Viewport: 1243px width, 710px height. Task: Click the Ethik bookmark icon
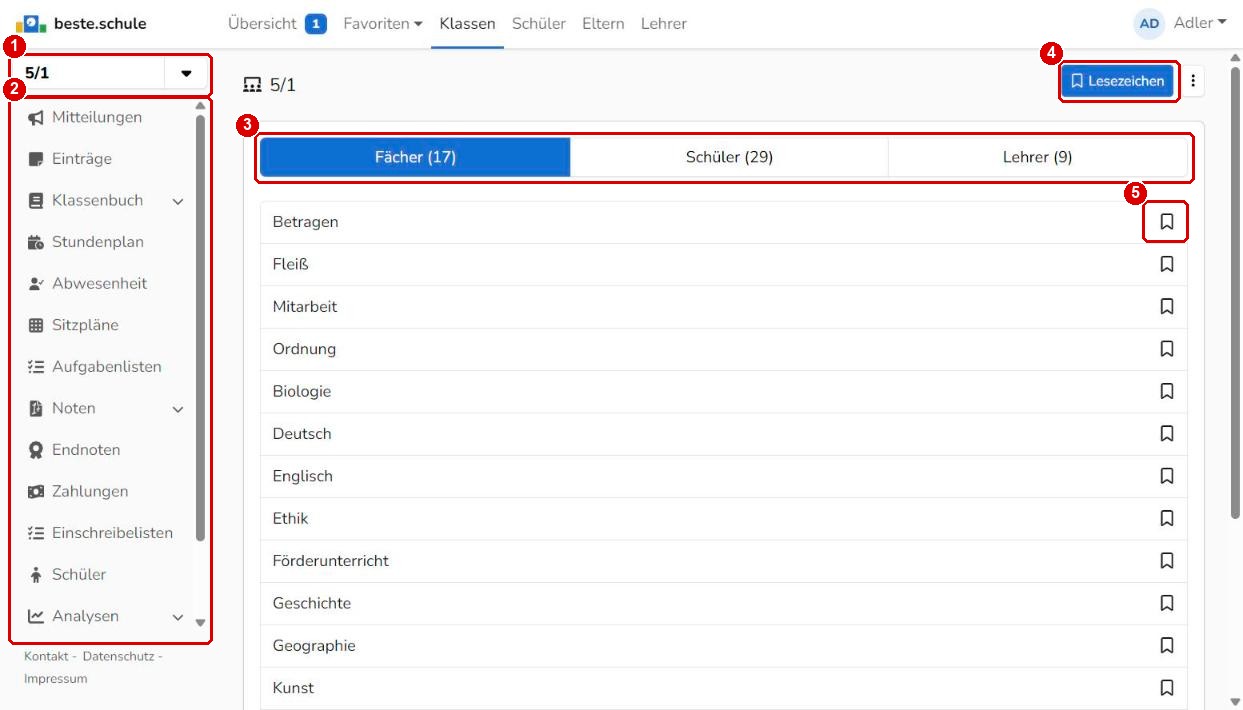[1166, 518]
